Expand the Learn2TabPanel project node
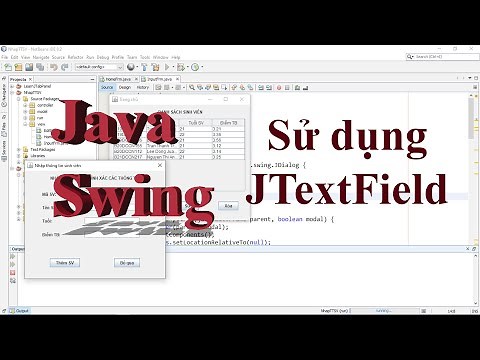Screen dimensions: 480x360 [12, 86]
